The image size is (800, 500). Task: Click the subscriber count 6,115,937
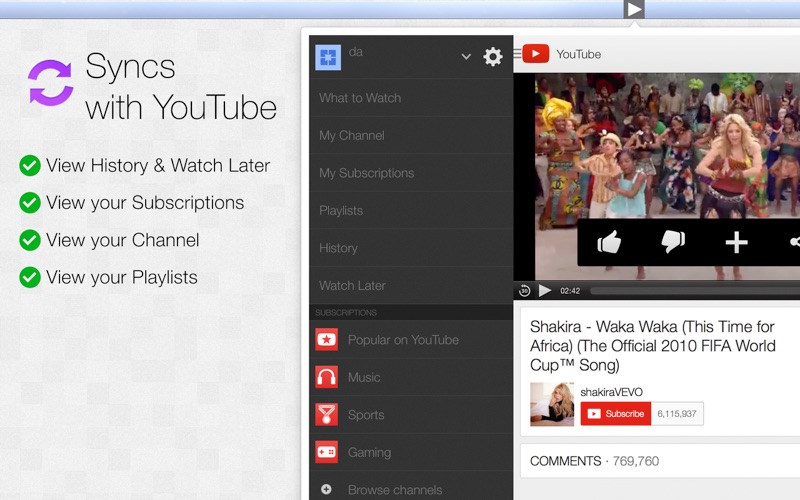[677, 414]
